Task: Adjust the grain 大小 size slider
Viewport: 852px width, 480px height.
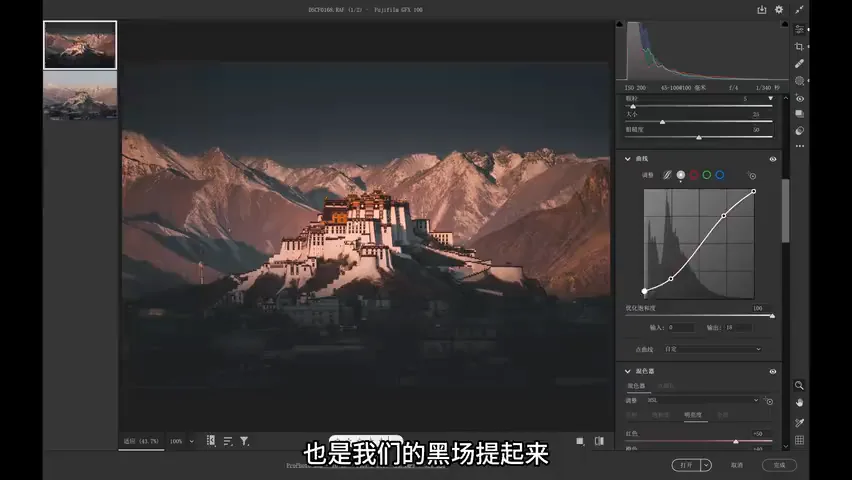Action: [699, 122]
